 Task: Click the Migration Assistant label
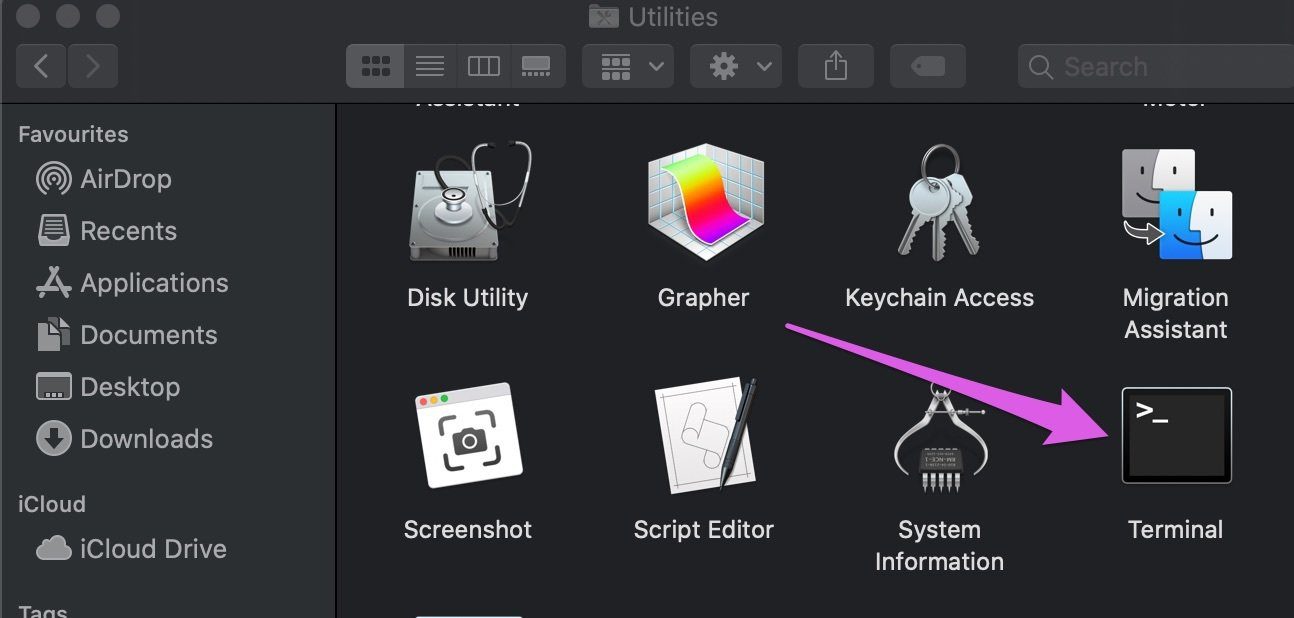[x=1176, y=313]
